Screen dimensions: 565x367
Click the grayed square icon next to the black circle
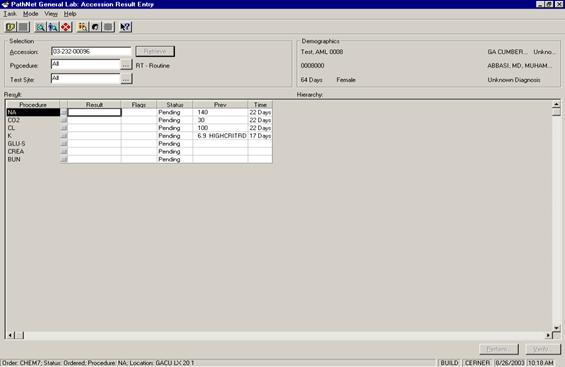click(x=108, y=27)
